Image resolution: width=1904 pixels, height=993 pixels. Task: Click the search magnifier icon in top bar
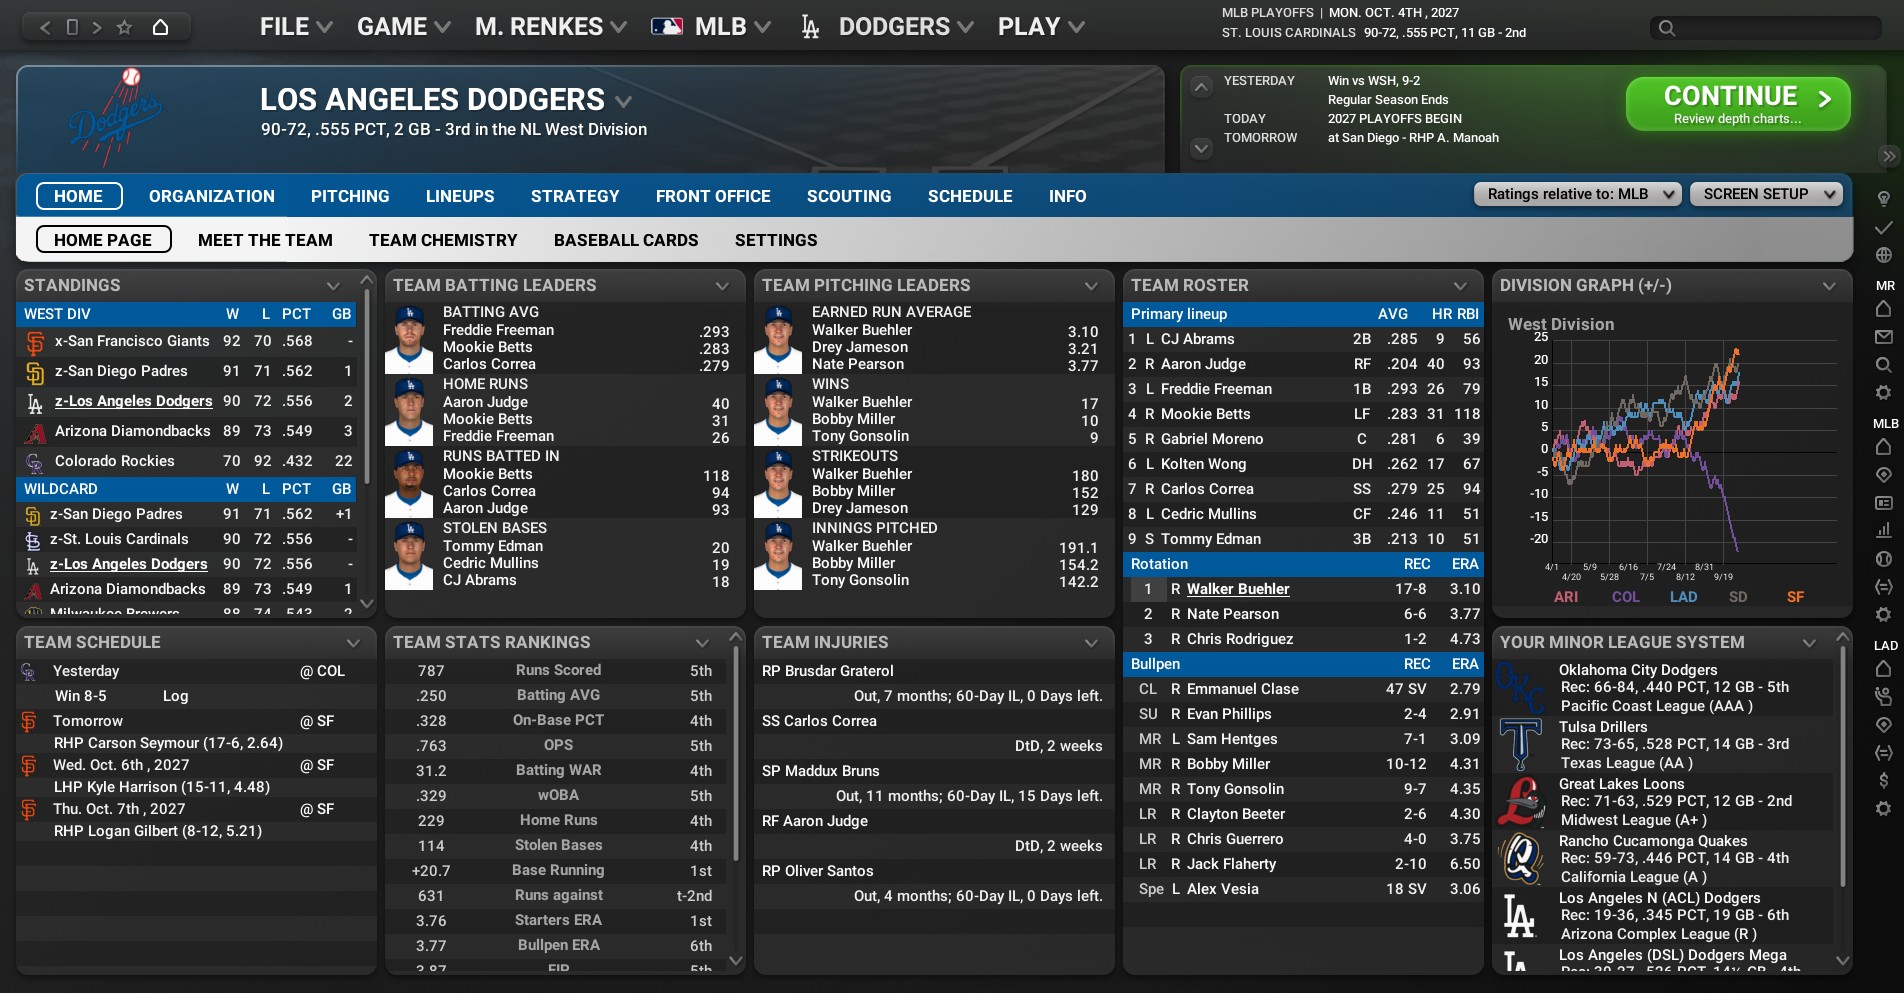click(1666, 28)
